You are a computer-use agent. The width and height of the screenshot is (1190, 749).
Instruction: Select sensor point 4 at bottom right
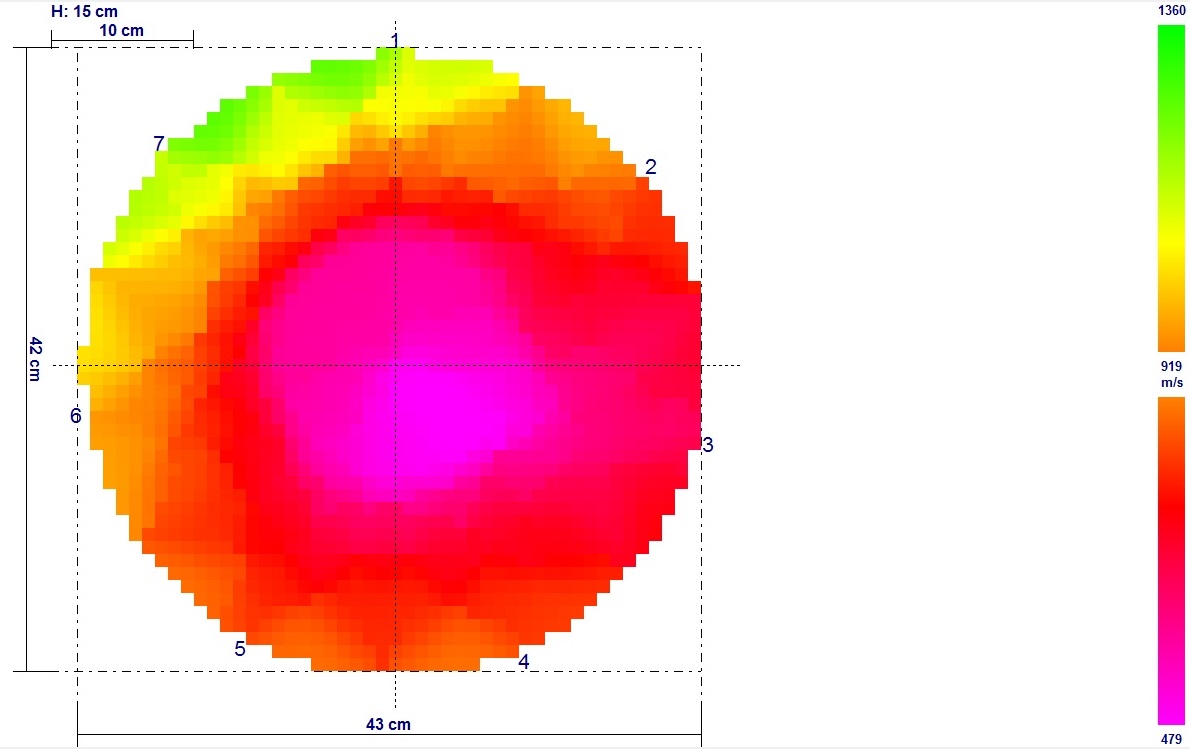[523, 661]
